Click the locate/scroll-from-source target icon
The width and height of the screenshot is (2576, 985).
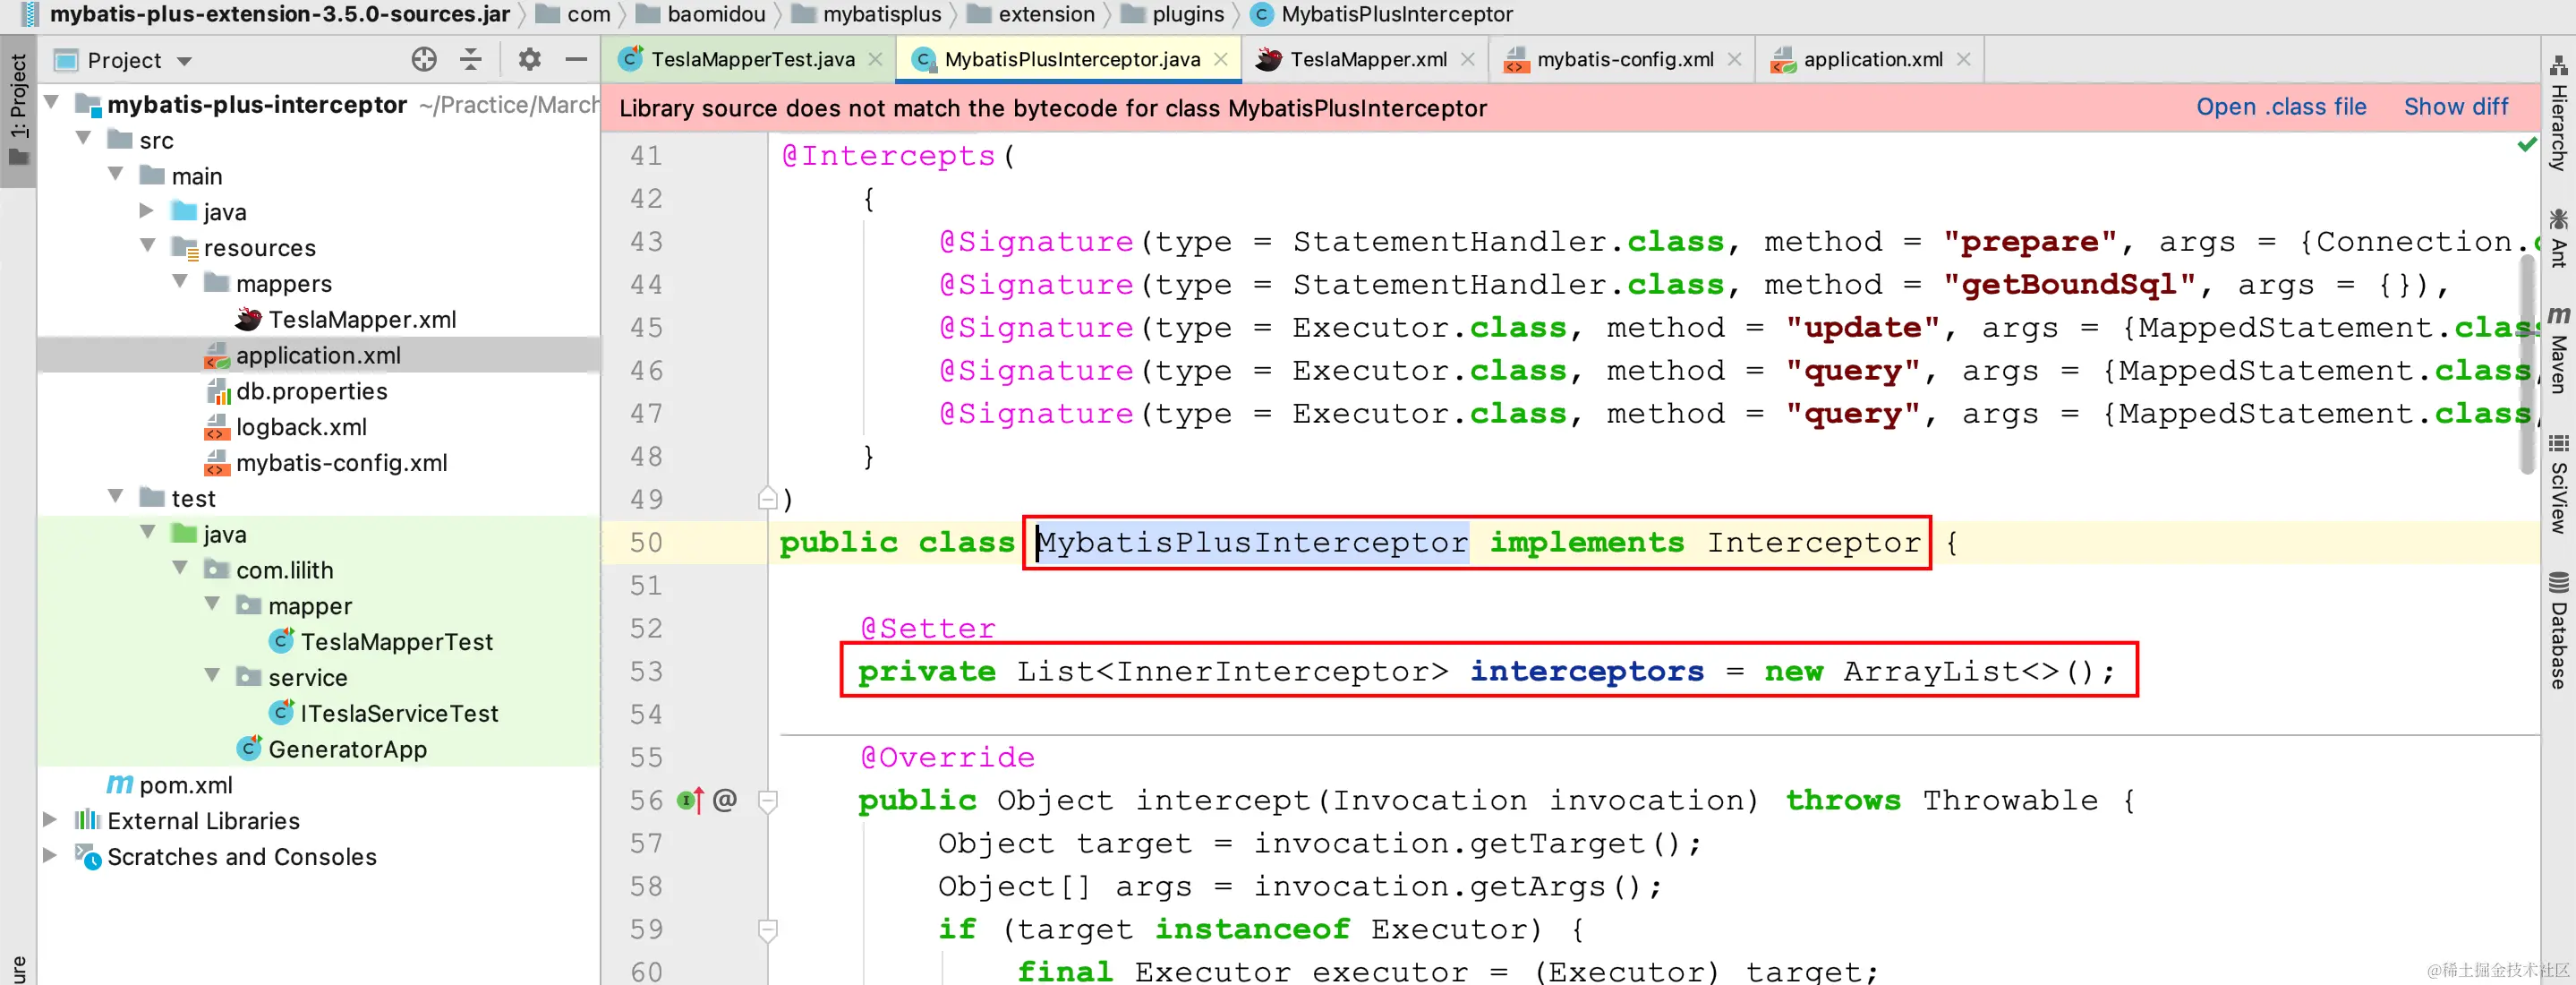click(424, 60)
